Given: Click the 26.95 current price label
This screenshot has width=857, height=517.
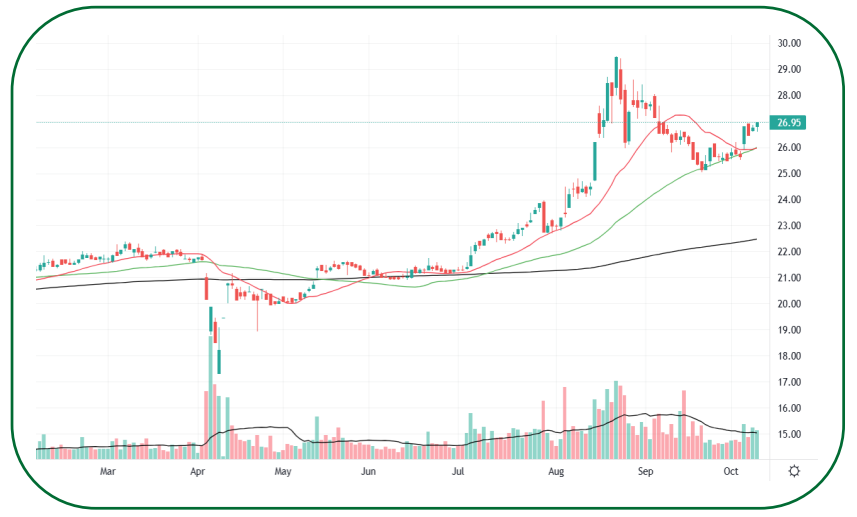Looking at the screenshot, I should coord(790,122).
